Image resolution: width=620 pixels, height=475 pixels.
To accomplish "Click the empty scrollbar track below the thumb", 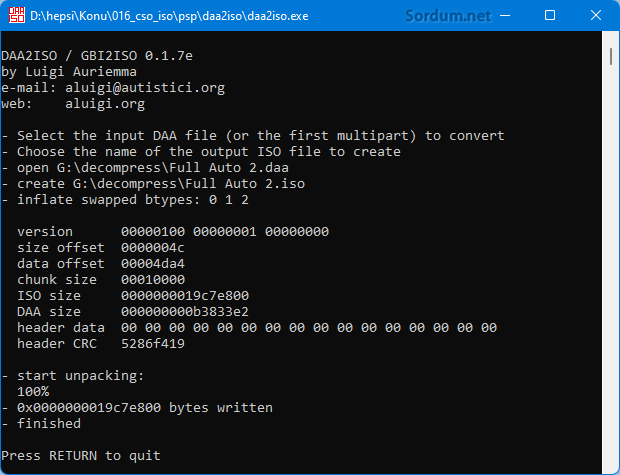I will click(x=611, y=269).
